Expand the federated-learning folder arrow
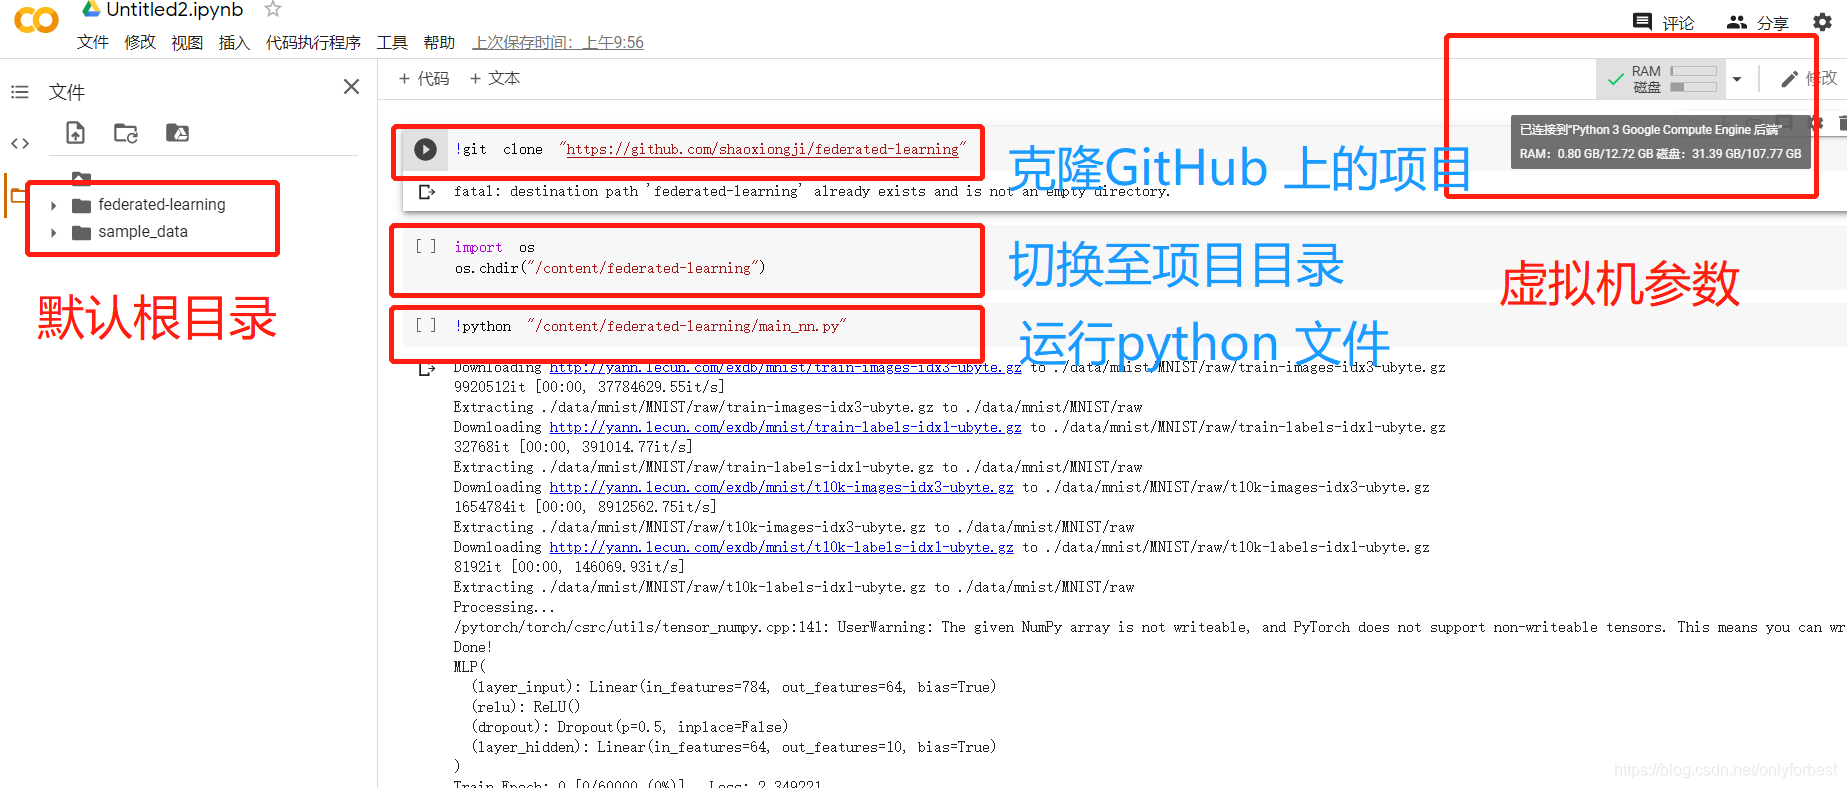The width and height of the screenshot is (1847, 788). [53, 205]
